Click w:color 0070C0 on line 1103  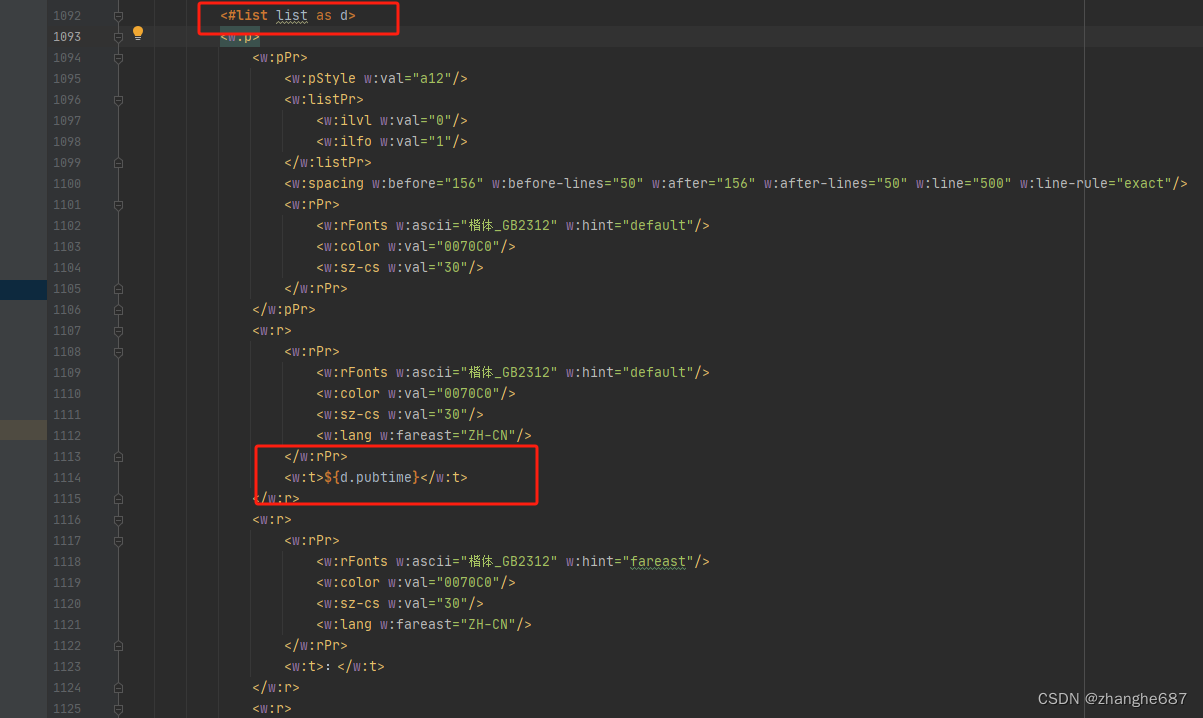416,247
